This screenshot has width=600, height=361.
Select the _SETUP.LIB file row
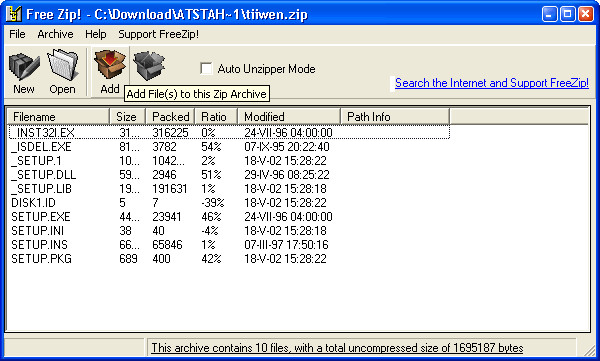pos(229,189)
